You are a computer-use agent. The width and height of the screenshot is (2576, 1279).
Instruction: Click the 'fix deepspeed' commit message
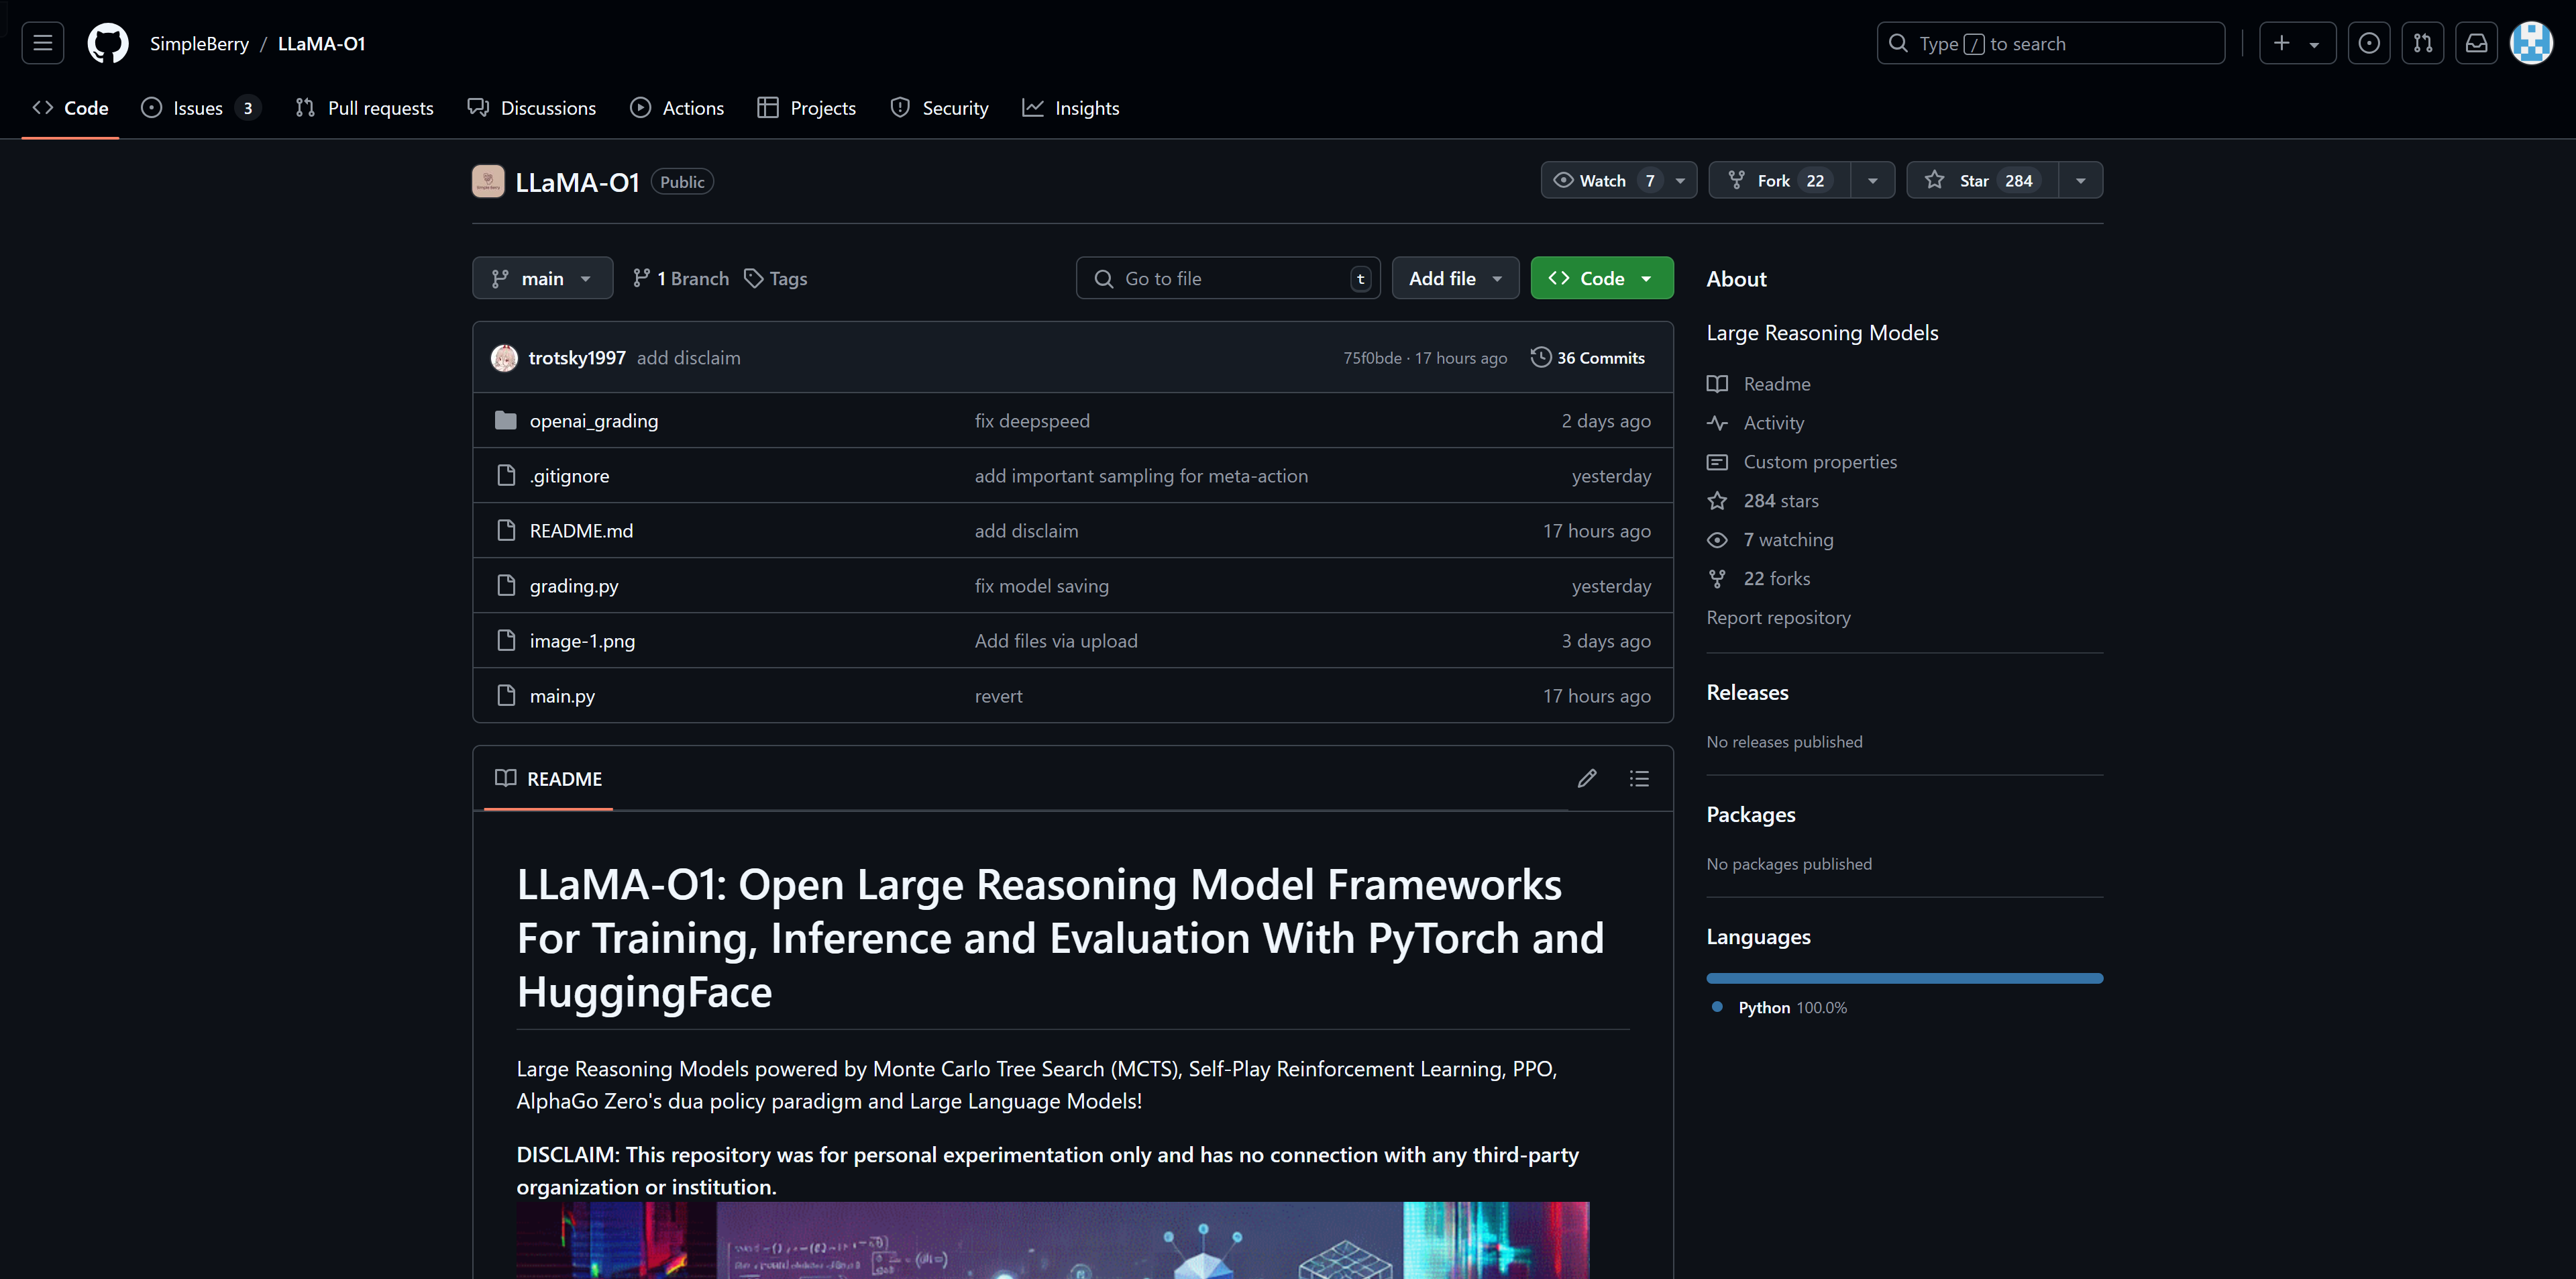[1032, 420]
